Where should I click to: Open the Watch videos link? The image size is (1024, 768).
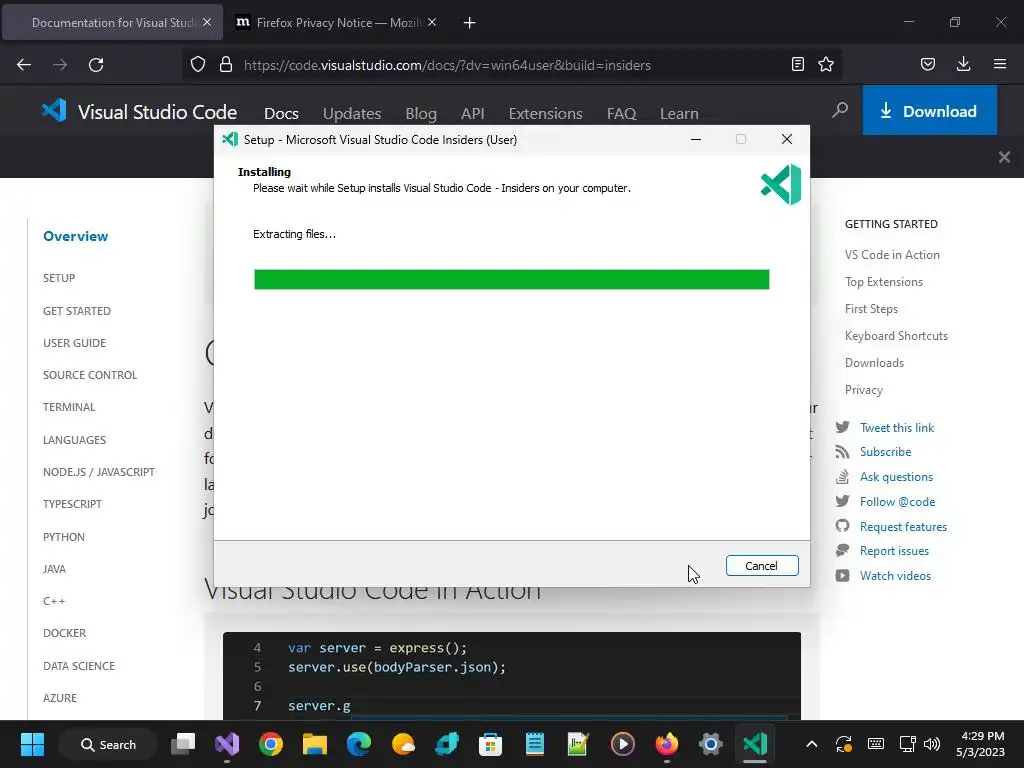895,575
